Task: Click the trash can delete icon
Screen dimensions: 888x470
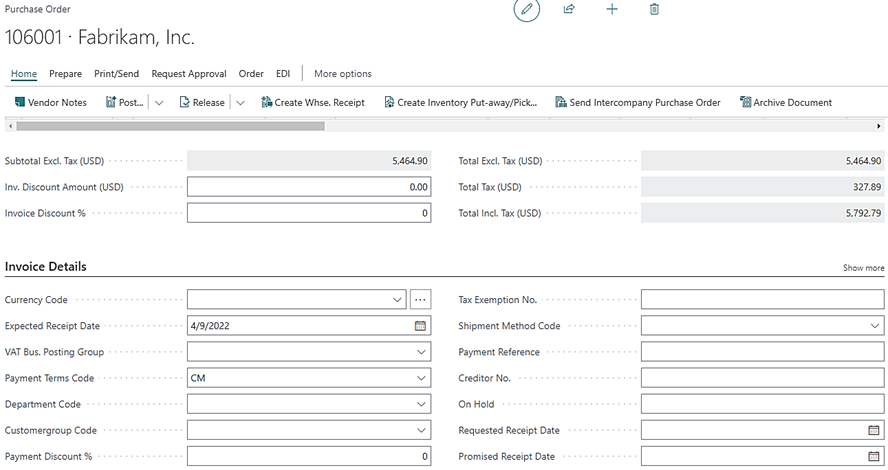Action: point(654,9)
